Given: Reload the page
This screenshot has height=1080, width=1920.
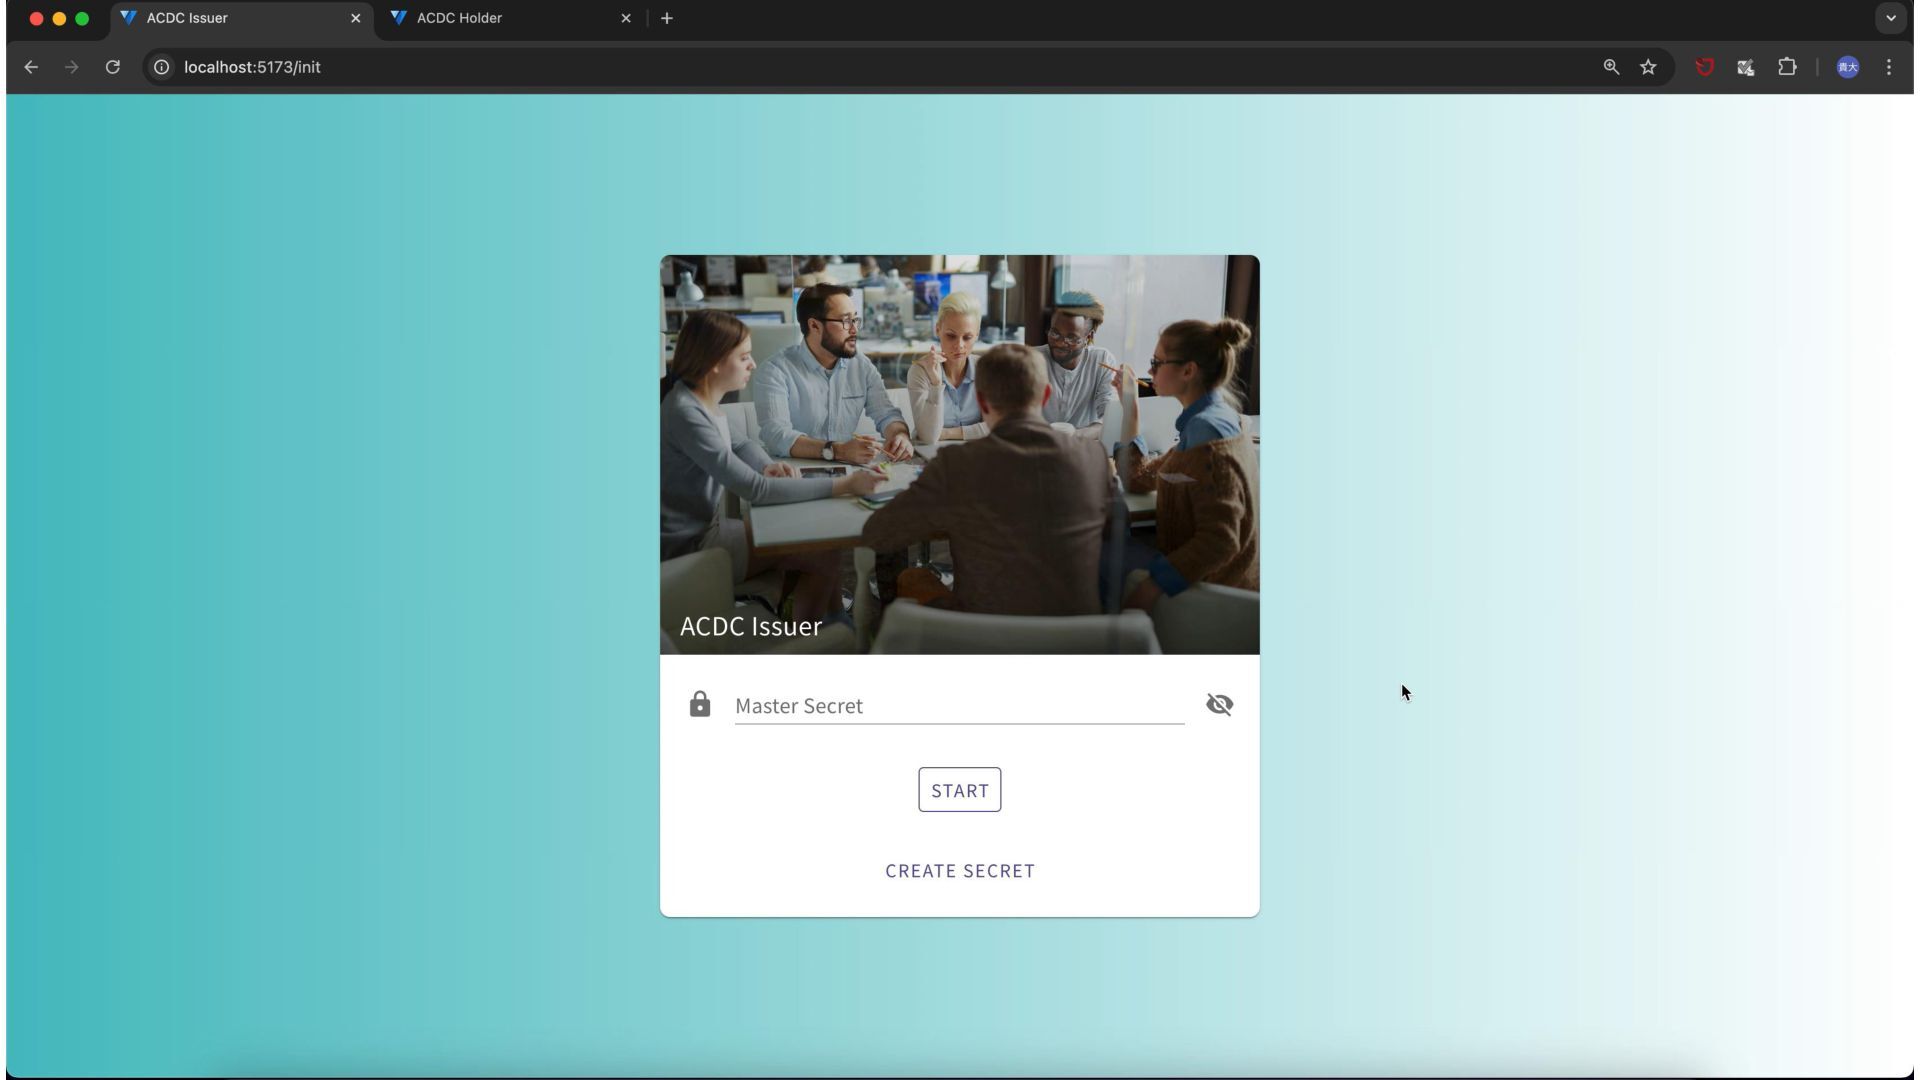Looking at the screenshot, I should click(113, 67).
